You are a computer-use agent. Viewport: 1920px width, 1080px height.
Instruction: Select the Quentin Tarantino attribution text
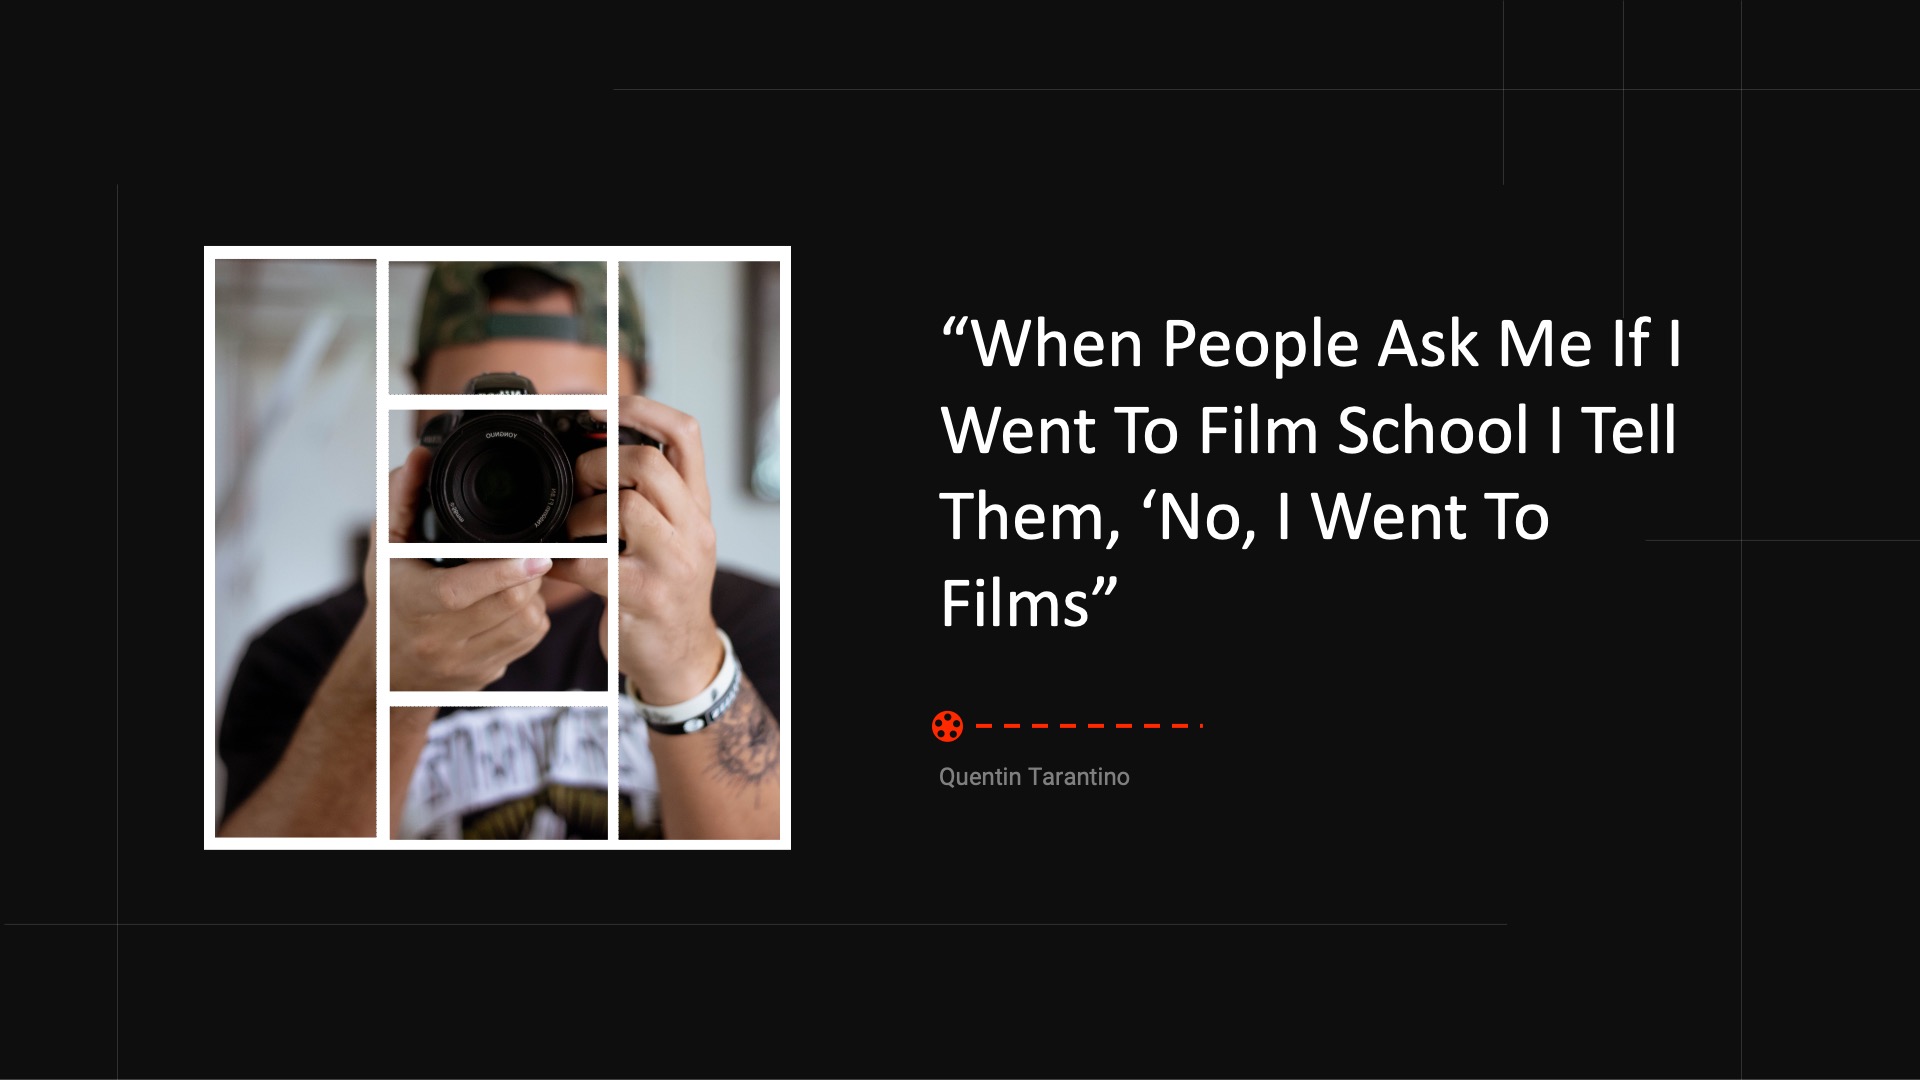click(x=1034, y=777)
